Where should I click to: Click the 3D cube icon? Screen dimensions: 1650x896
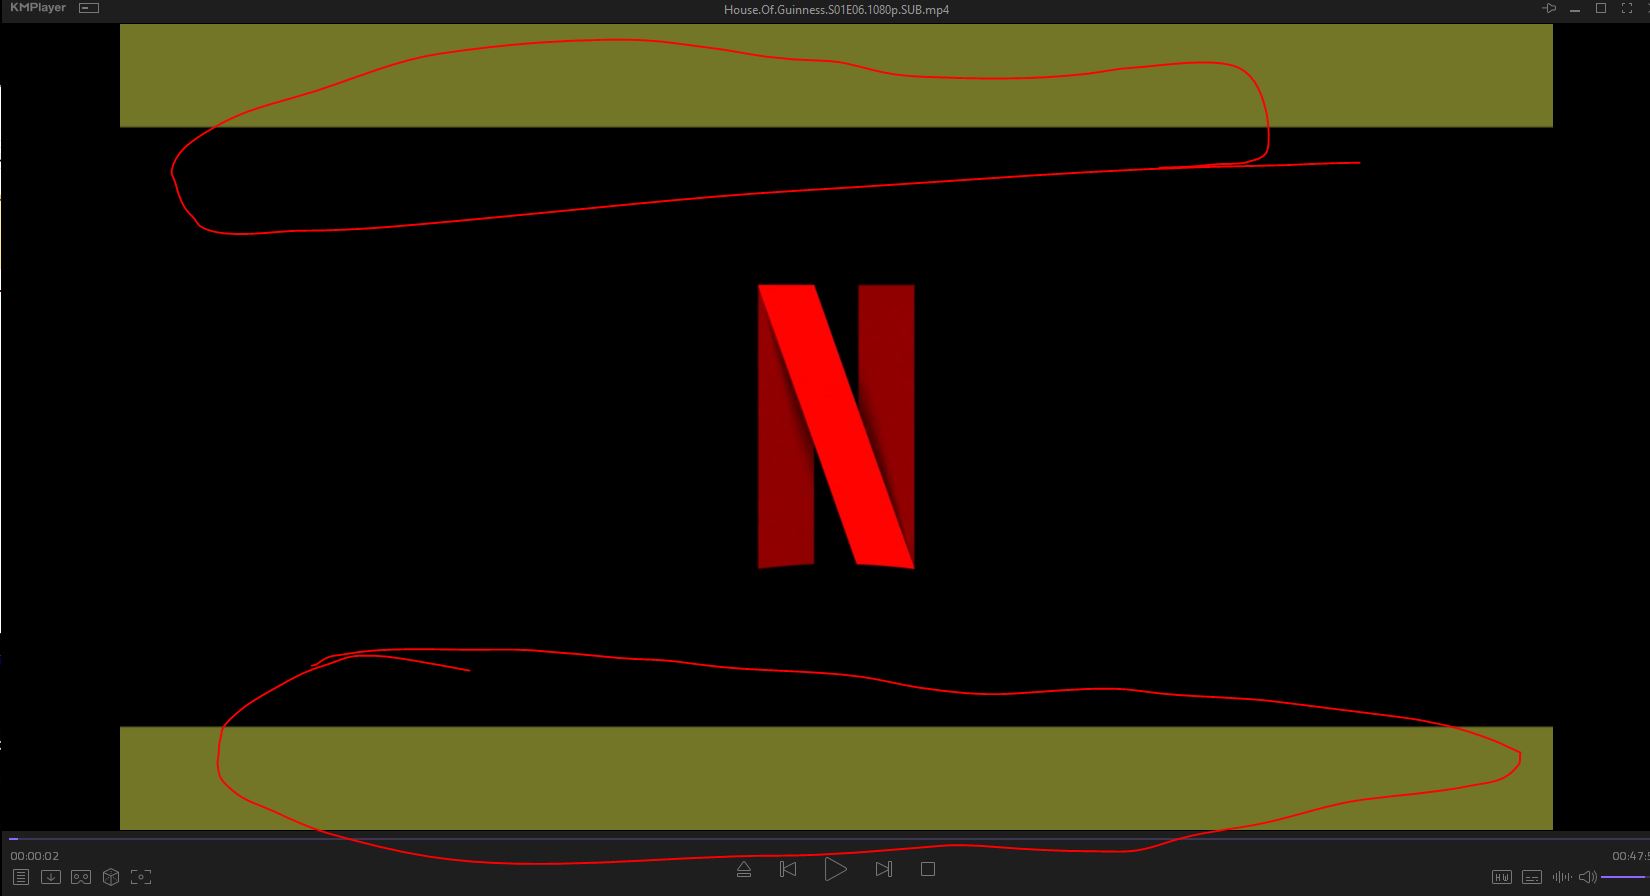(x=111, y=877)
